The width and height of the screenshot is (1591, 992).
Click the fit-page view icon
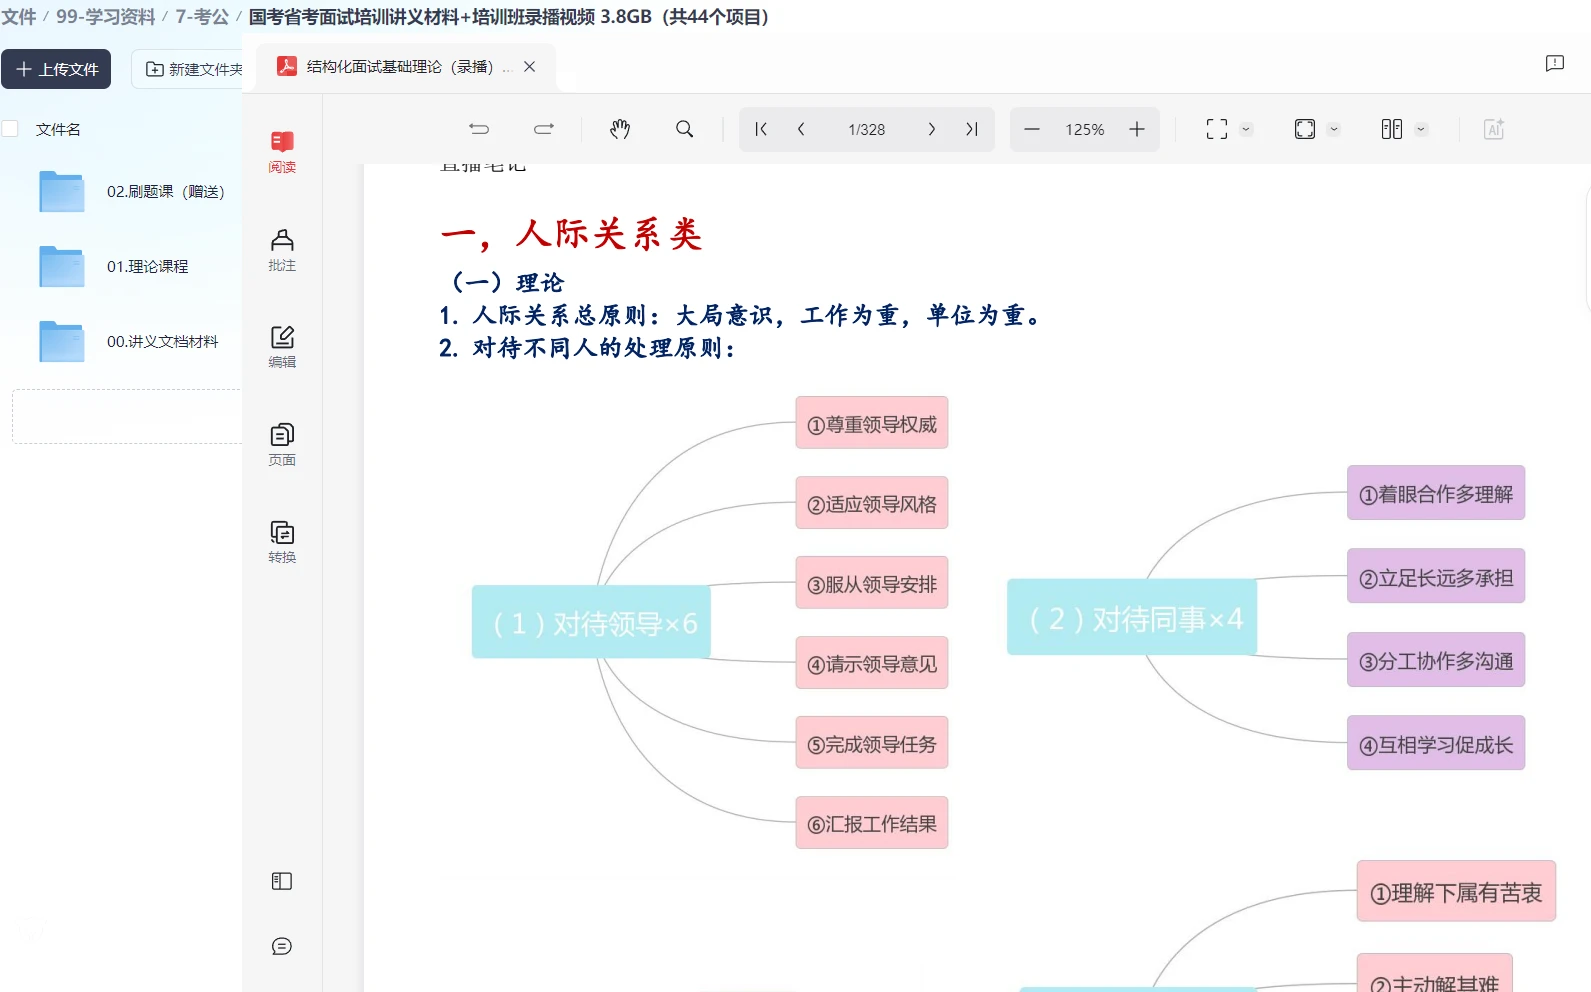point(1305,129)
